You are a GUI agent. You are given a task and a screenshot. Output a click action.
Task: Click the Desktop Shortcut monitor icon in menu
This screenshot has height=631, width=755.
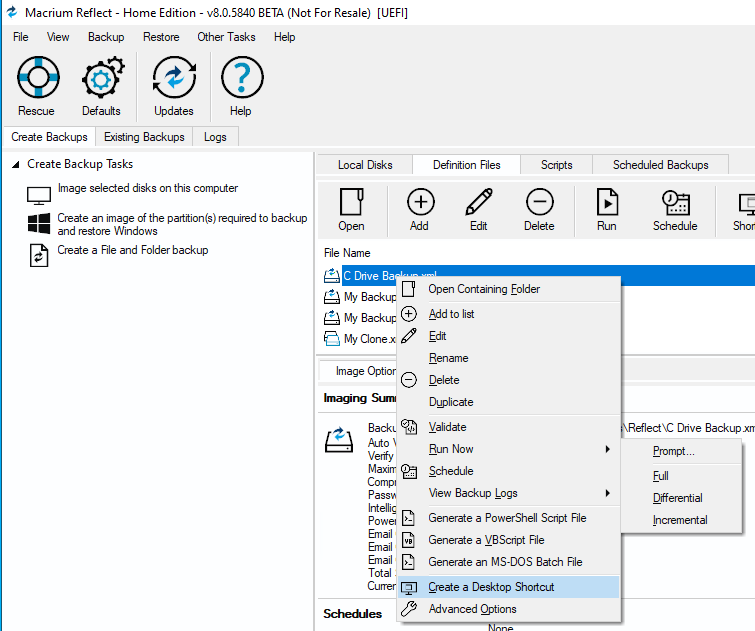click(409, 588)
